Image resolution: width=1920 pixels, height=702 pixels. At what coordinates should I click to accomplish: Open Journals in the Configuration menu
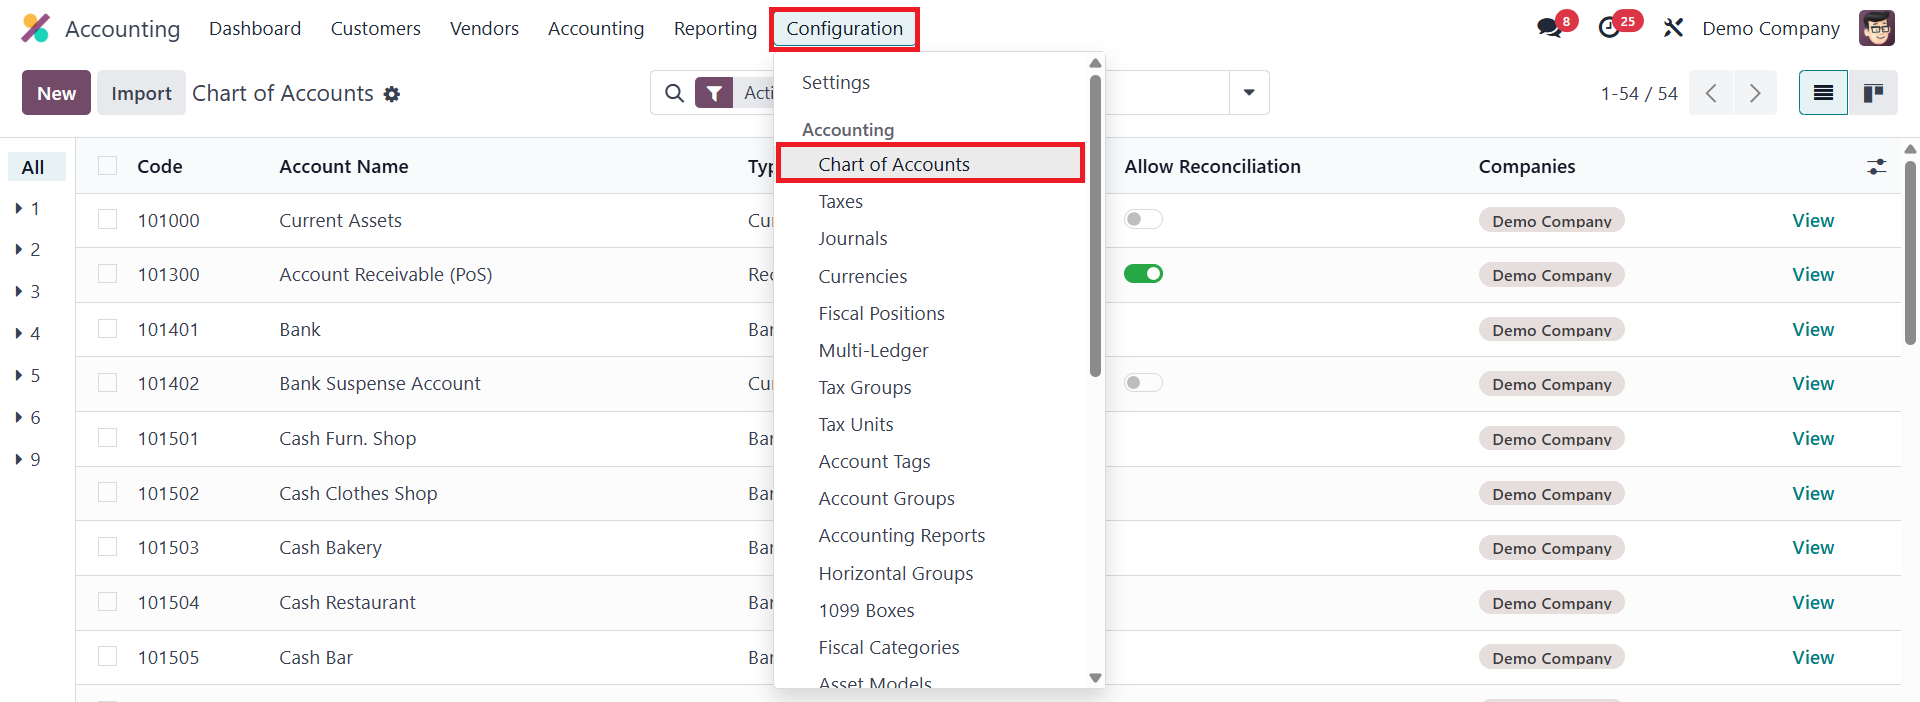(x=852, y=239)
